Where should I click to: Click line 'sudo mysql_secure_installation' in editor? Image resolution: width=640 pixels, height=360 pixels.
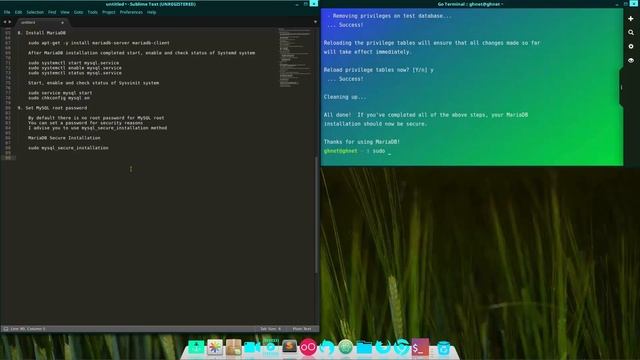coord(68,148)
